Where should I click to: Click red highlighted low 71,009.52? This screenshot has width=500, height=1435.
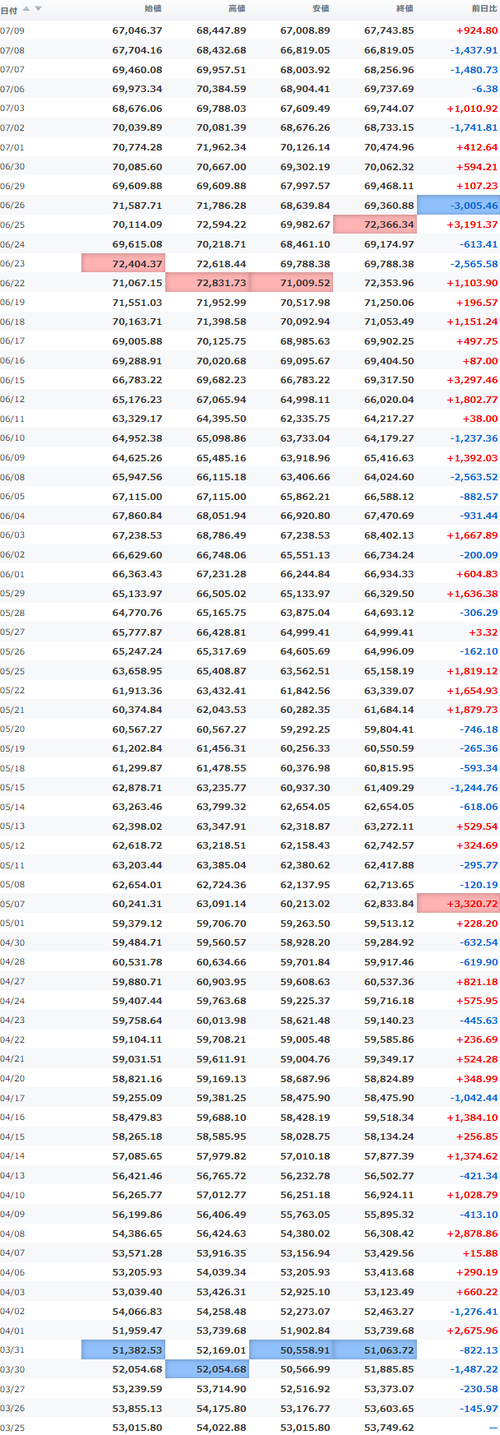[291, 283]
